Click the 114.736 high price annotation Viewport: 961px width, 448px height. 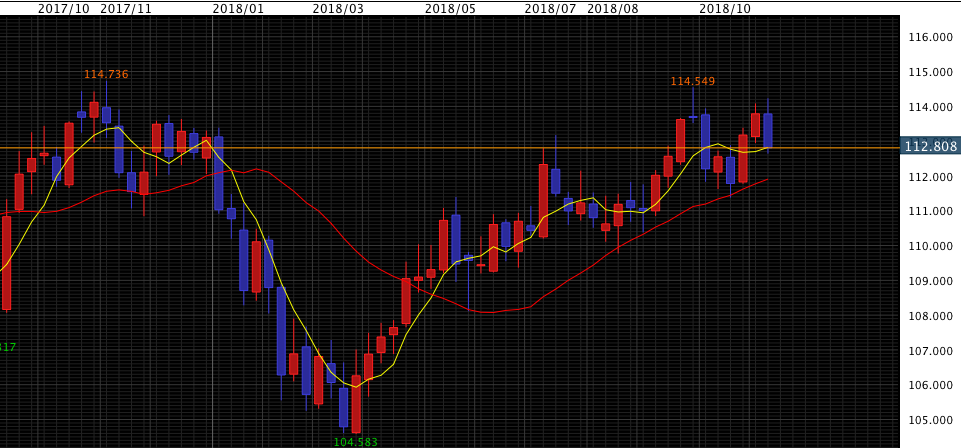coord(106,74)
